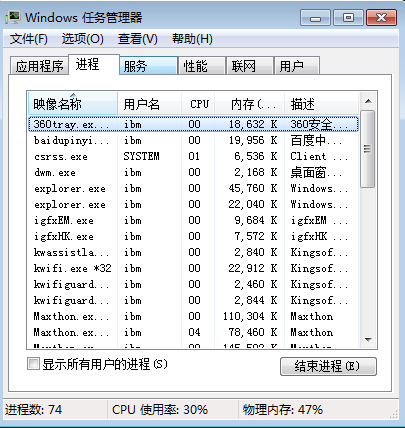Select the csrss.exe process row
Viewport: 405px width, 428px height.
[193, 156]
